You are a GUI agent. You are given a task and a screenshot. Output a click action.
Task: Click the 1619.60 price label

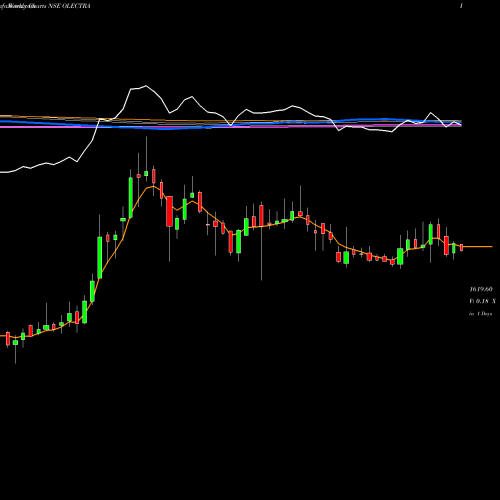pos(481,289)
